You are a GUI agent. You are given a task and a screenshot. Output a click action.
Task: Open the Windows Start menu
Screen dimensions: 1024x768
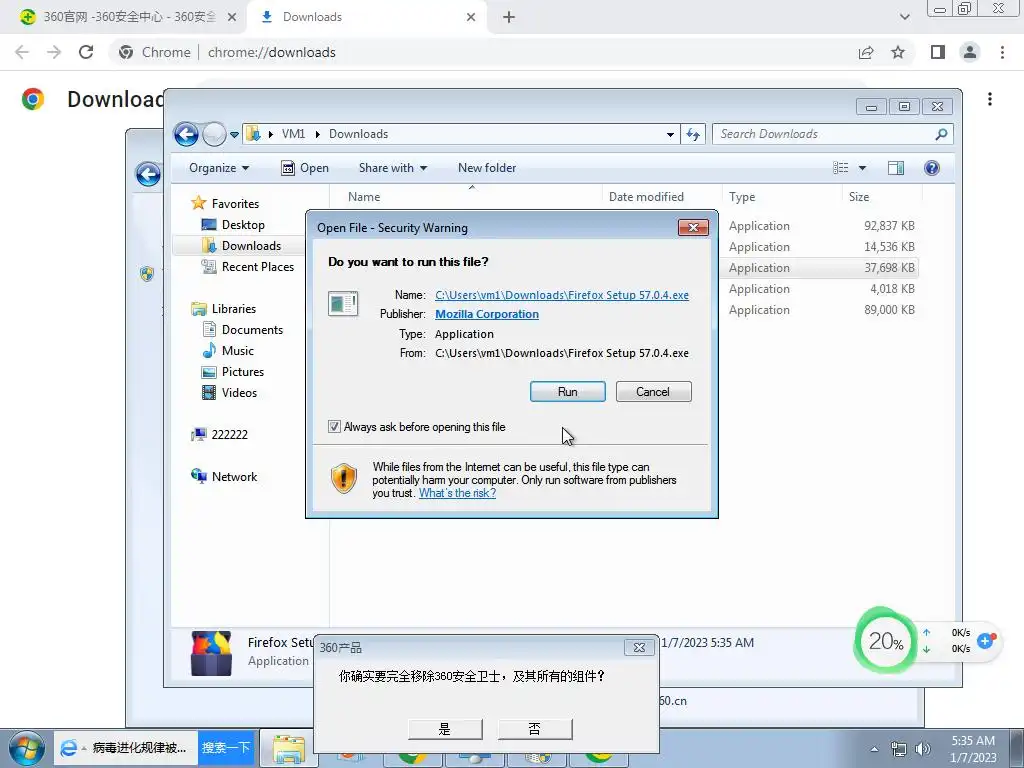click(27, 748)
